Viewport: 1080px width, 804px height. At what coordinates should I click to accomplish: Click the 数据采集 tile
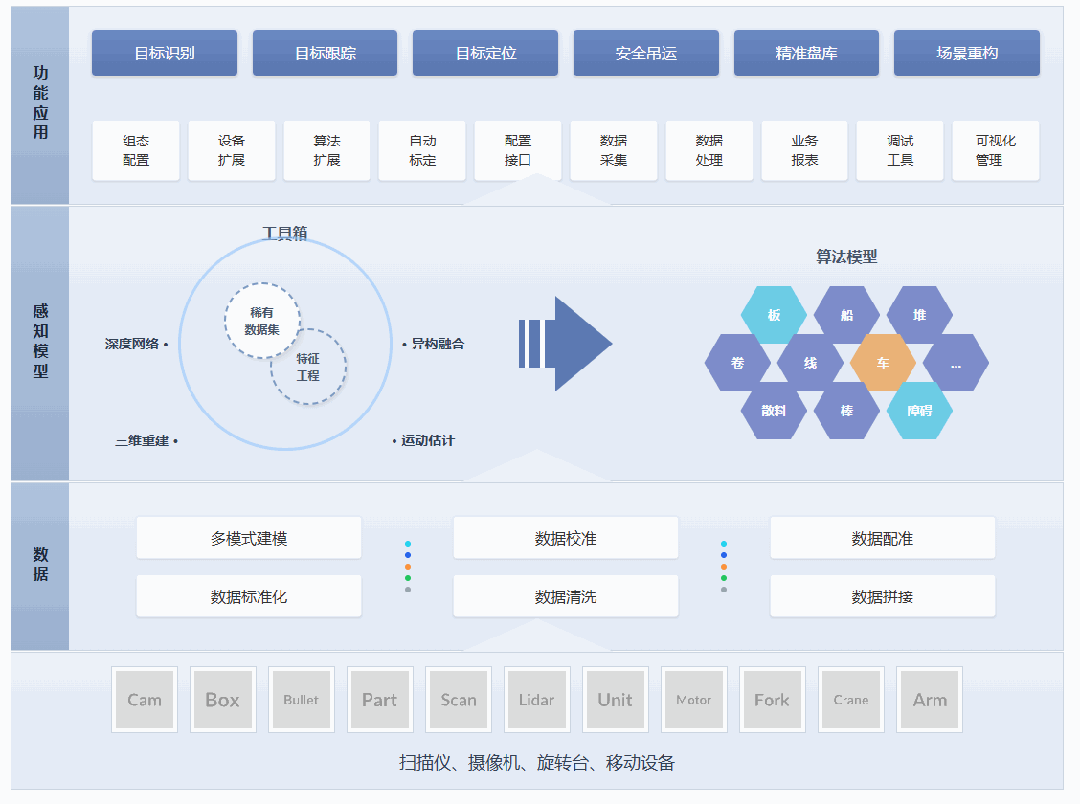pos(613,151)
